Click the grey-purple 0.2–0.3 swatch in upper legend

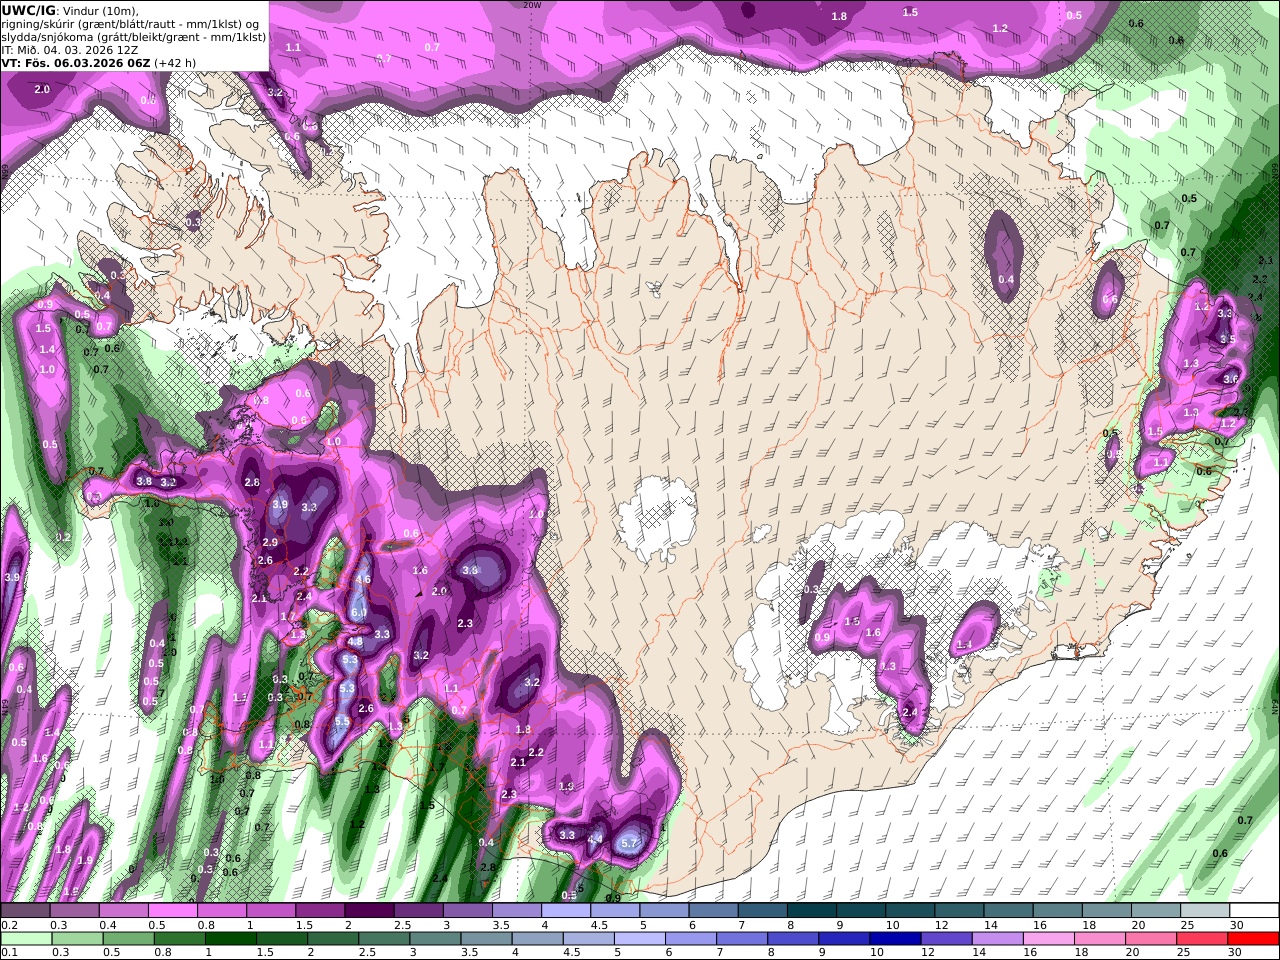point(26,911)
